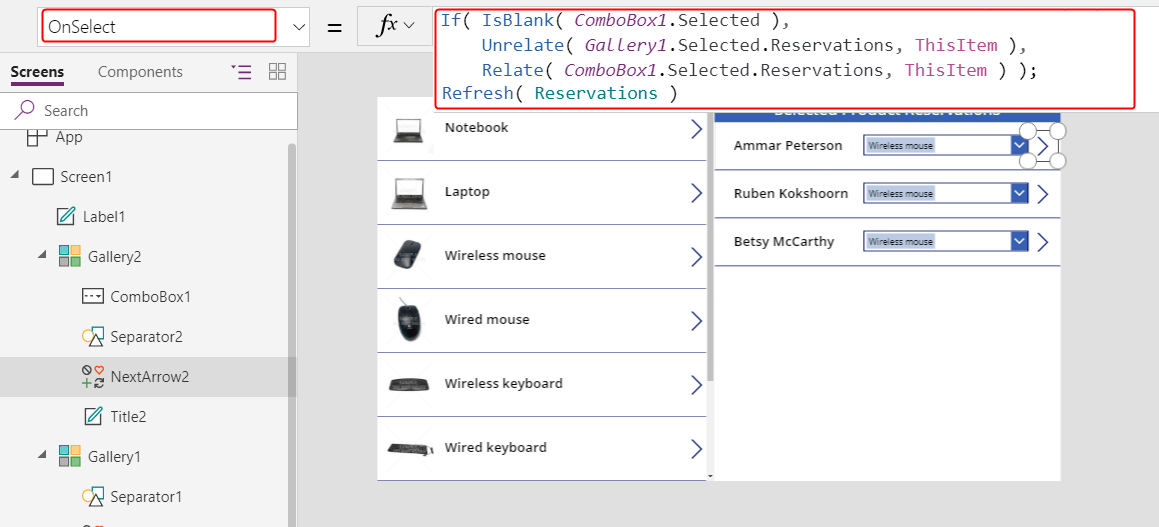Open the property dropdown showing OnSelect
Screen dimensions: 1159x527
click(299, 27)
